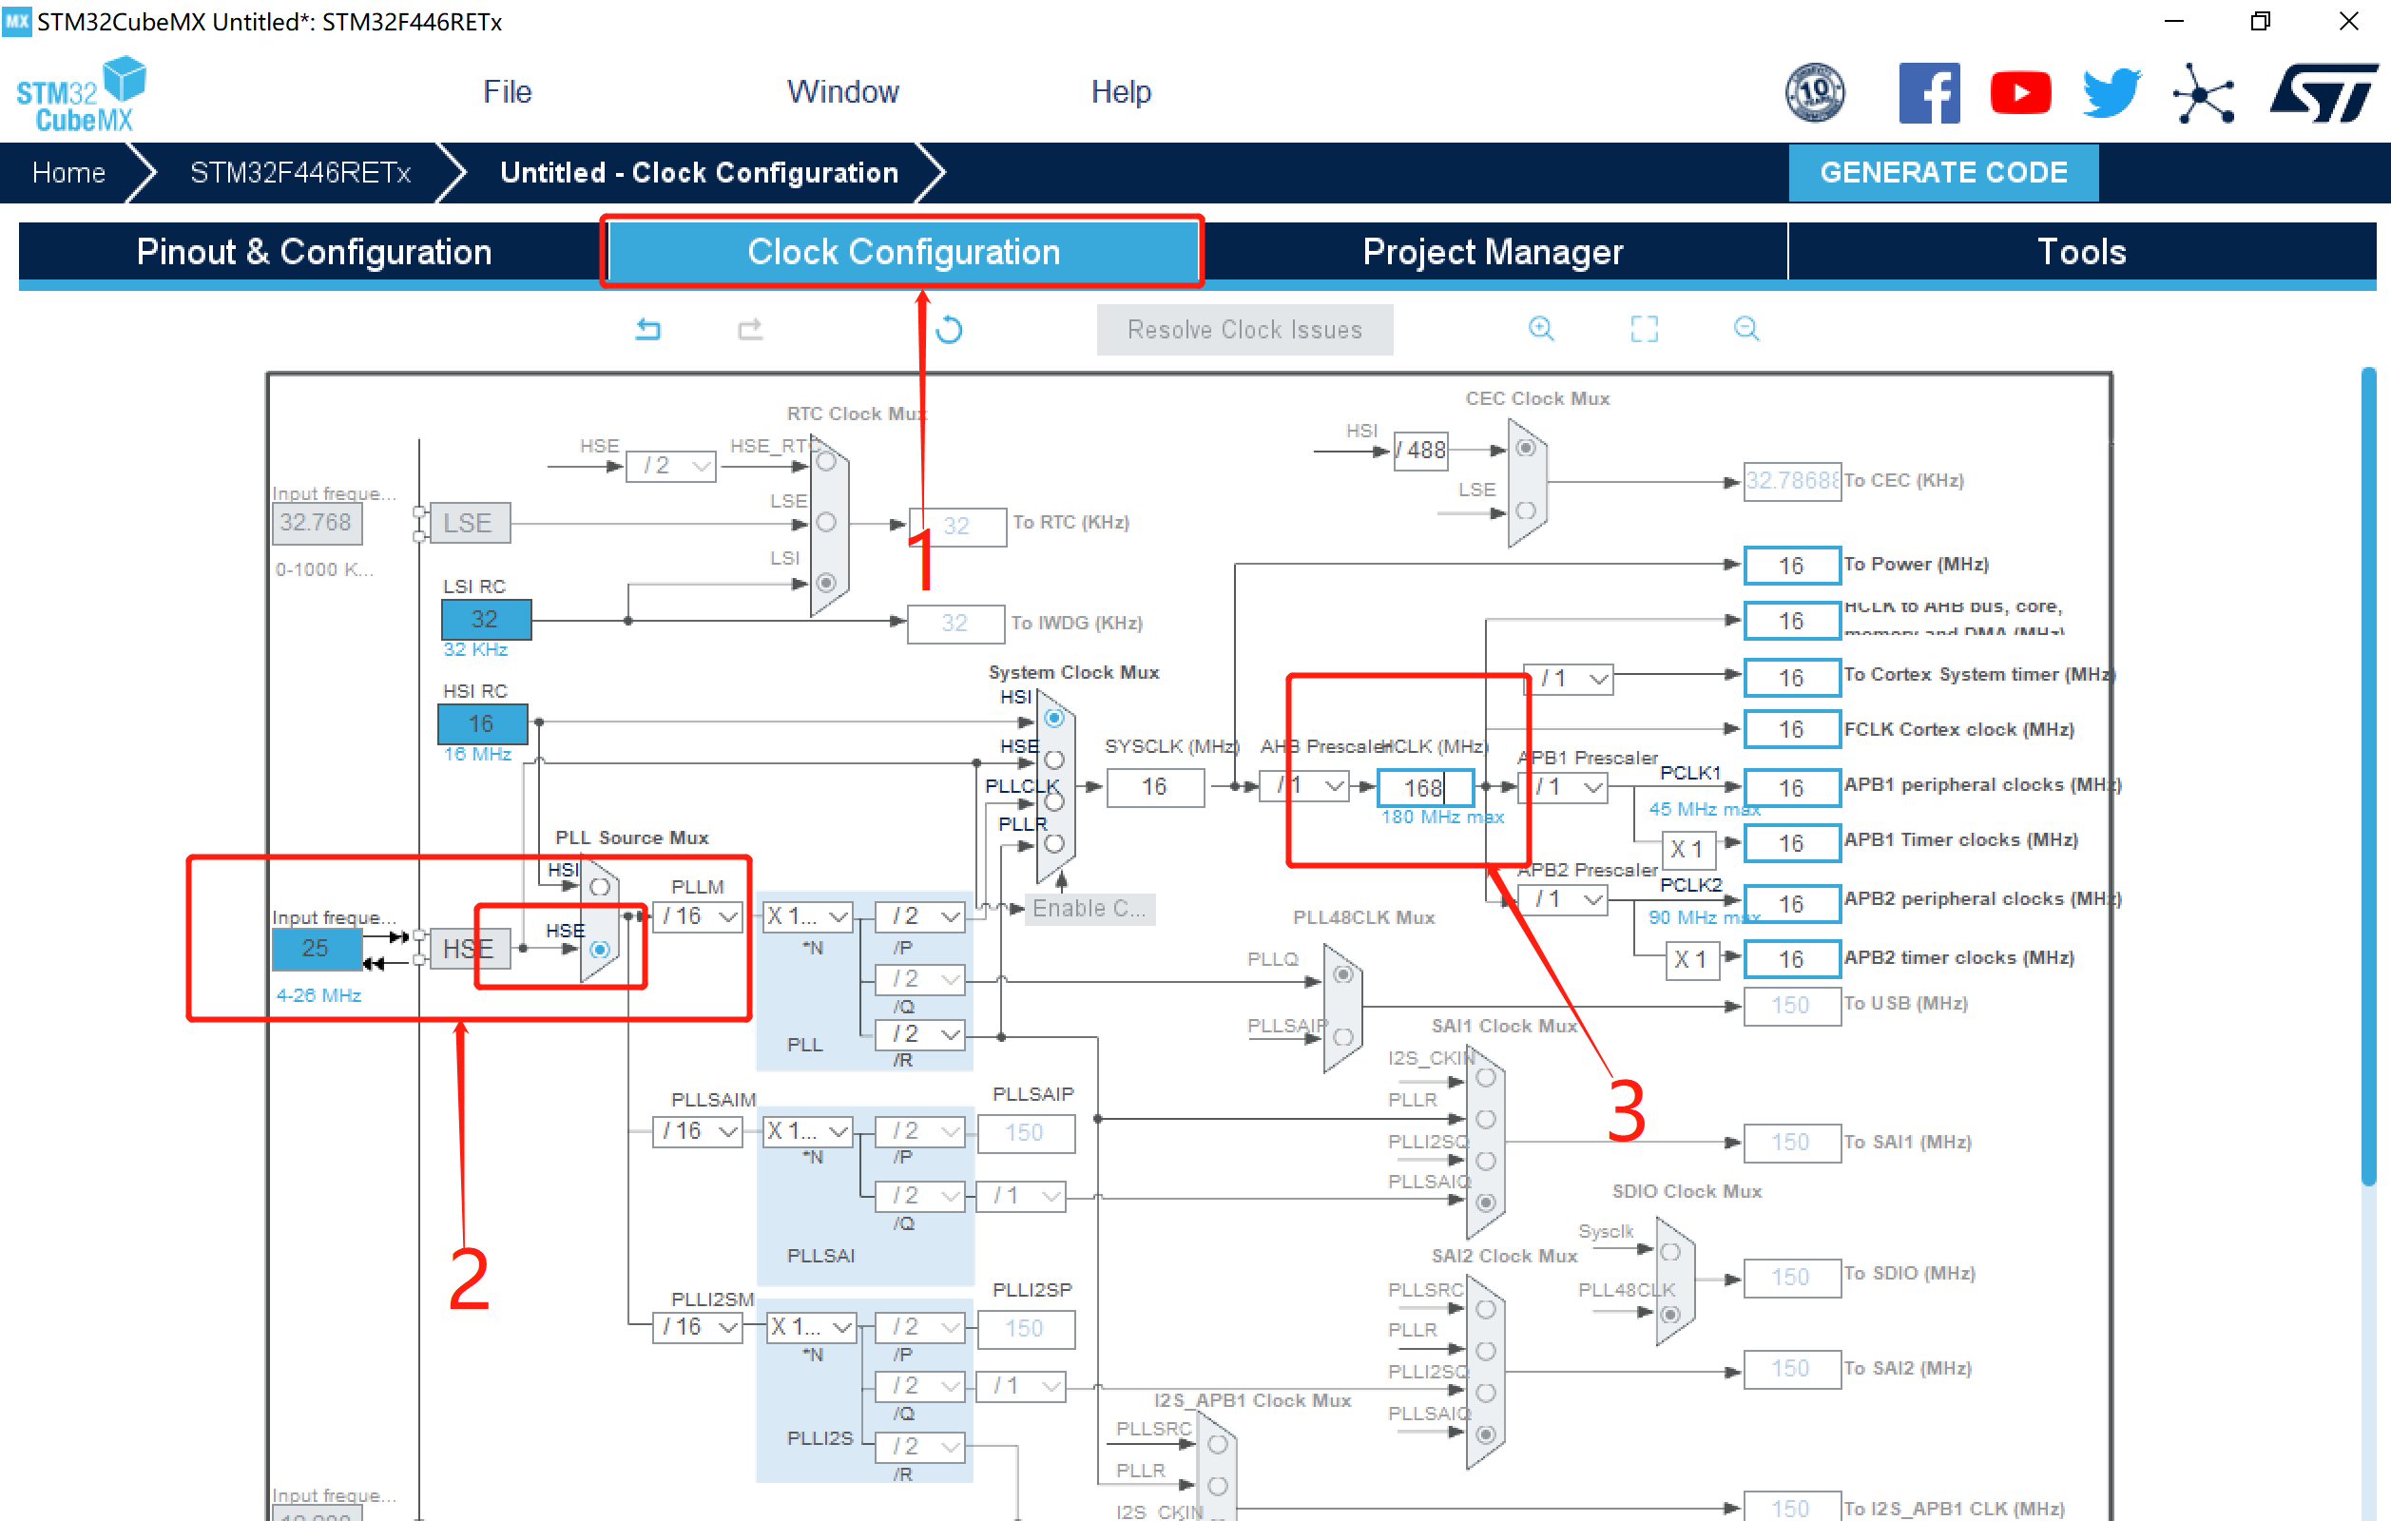Open the APB1 Prescaler dropdown
This screenshot has width=2391, height=1540.
coord(1566,787)
